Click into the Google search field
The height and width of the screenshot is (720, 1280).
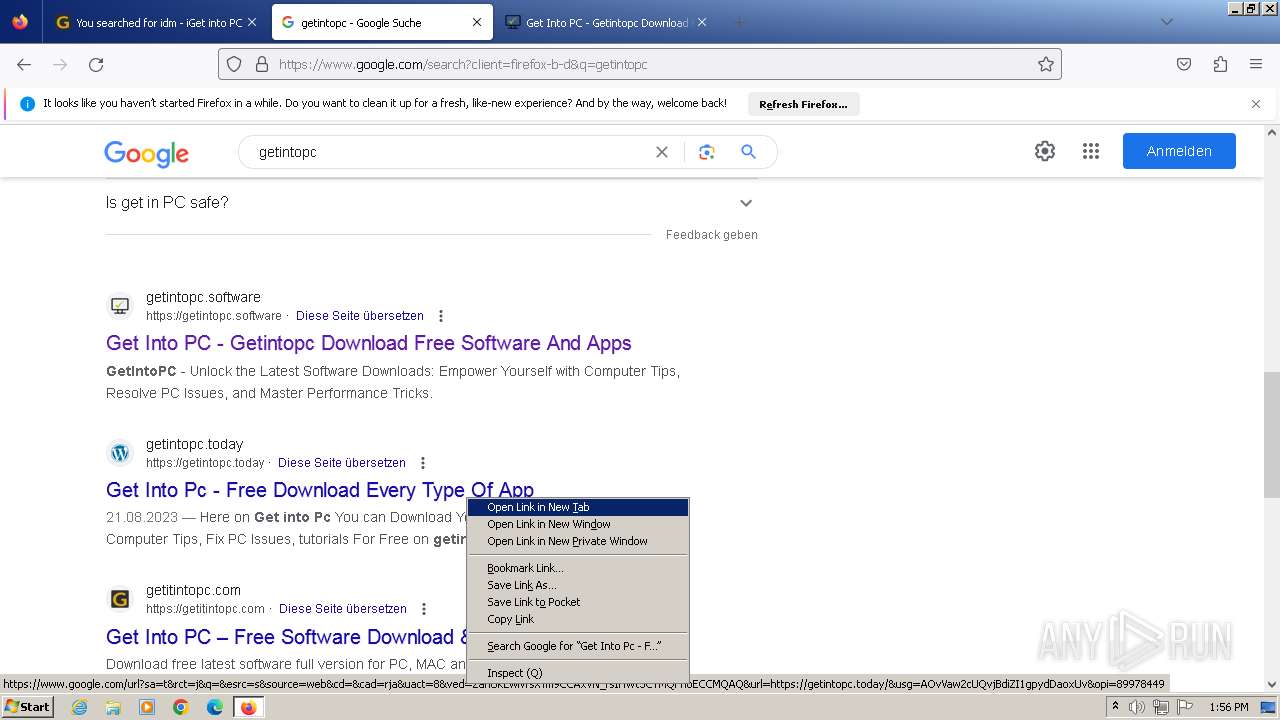tap(450, 152)
